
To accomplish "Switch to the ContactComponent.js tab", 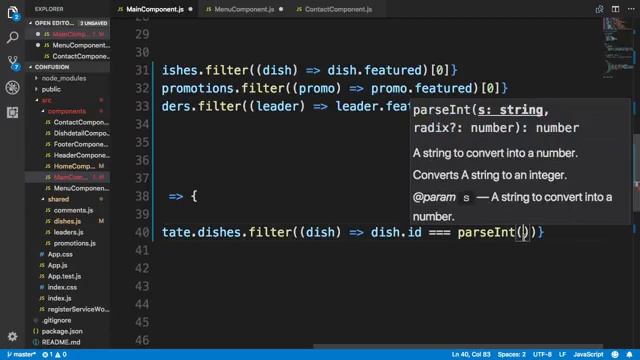I will pyautogui.click(x=338, y=9).
